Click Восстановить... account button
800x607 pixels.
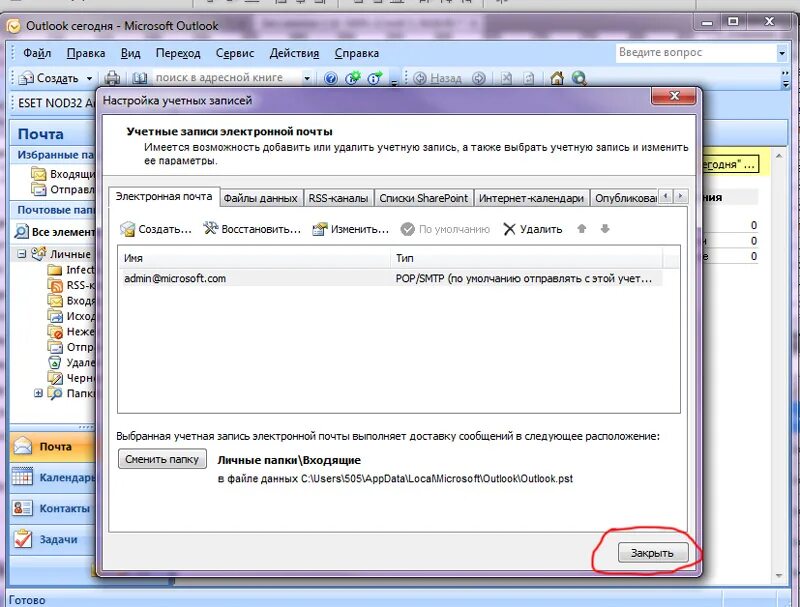click(x=252, y=230)
